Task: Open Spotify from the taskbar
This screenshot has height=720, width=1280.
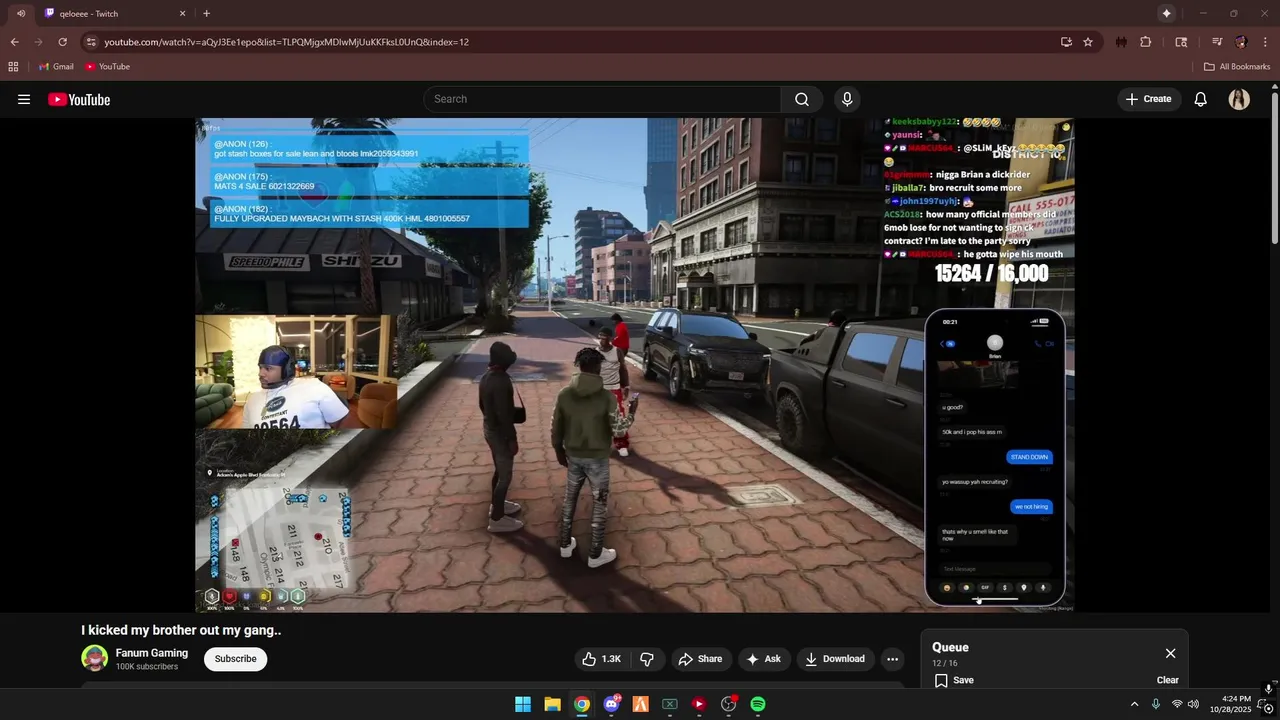Action: point(758,704)
